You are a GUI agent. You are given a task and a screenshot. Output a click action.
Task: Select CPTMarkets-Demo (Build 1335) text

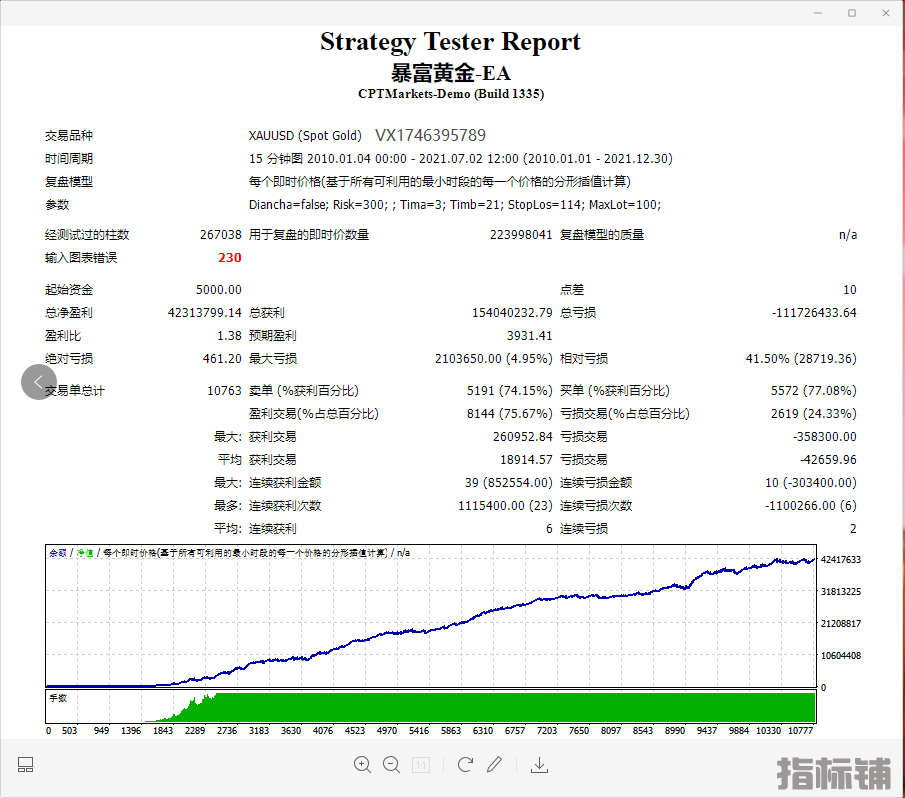point(451,94)
